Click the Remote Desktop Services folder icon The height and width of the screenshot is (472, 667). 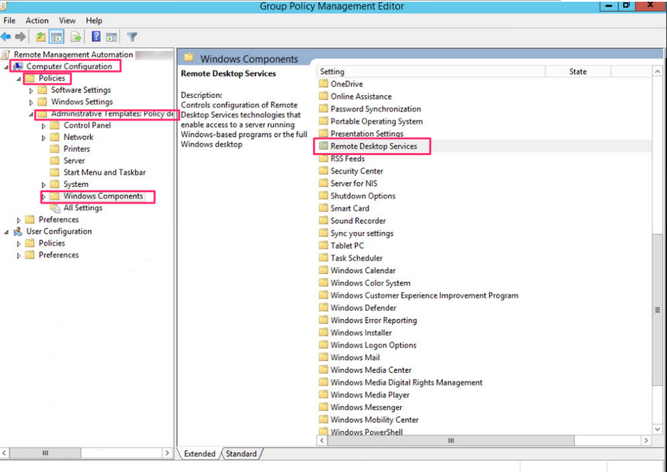click(324, 146)
